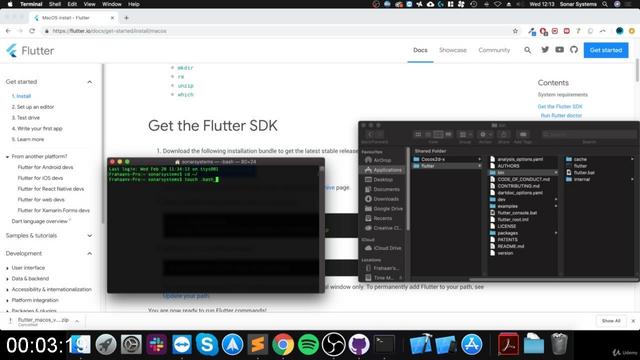The height and width of the screenshot is (360, 640).
Task: Launch Adobe Acrobat from the dock
Action: click(509, 344)
